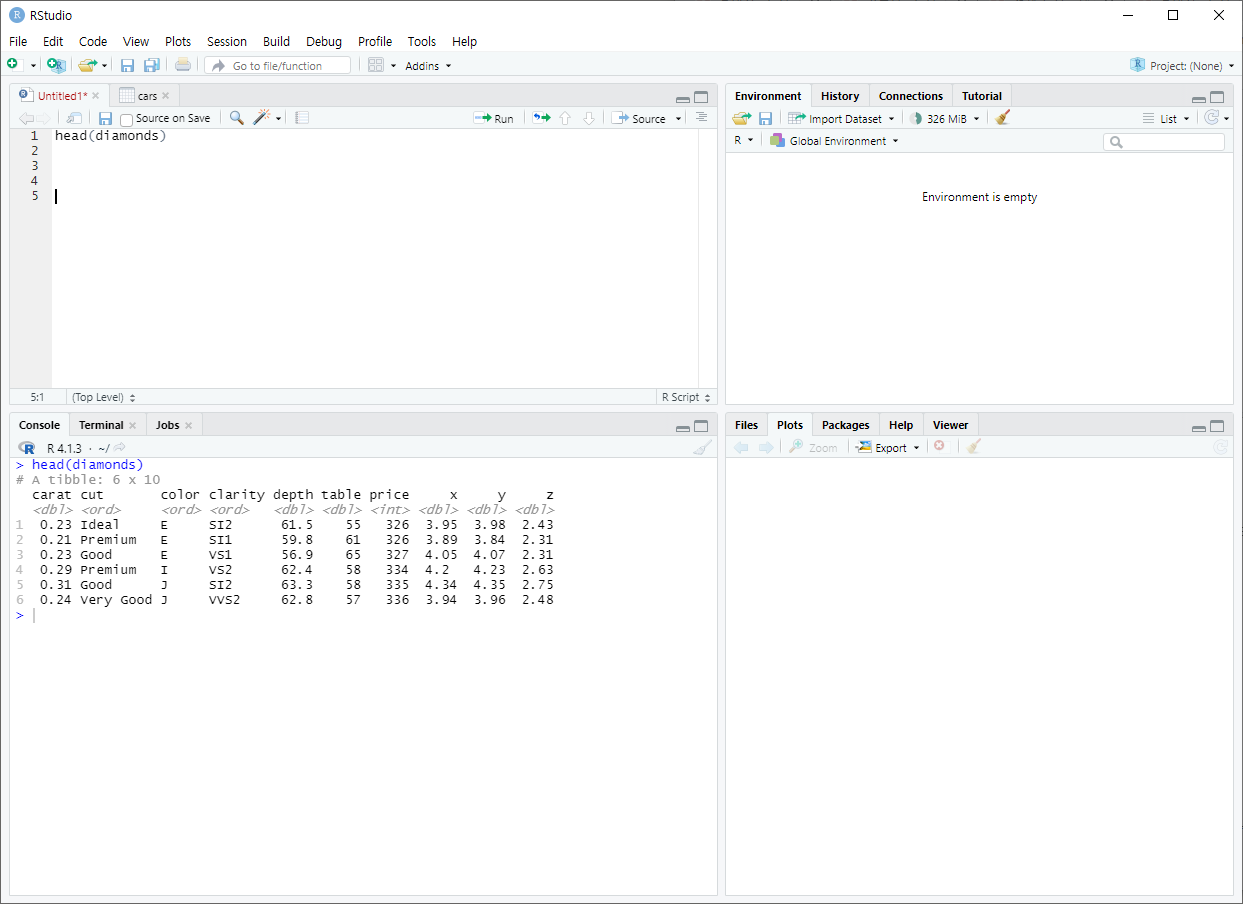Go to the next section down arrow

589,118
